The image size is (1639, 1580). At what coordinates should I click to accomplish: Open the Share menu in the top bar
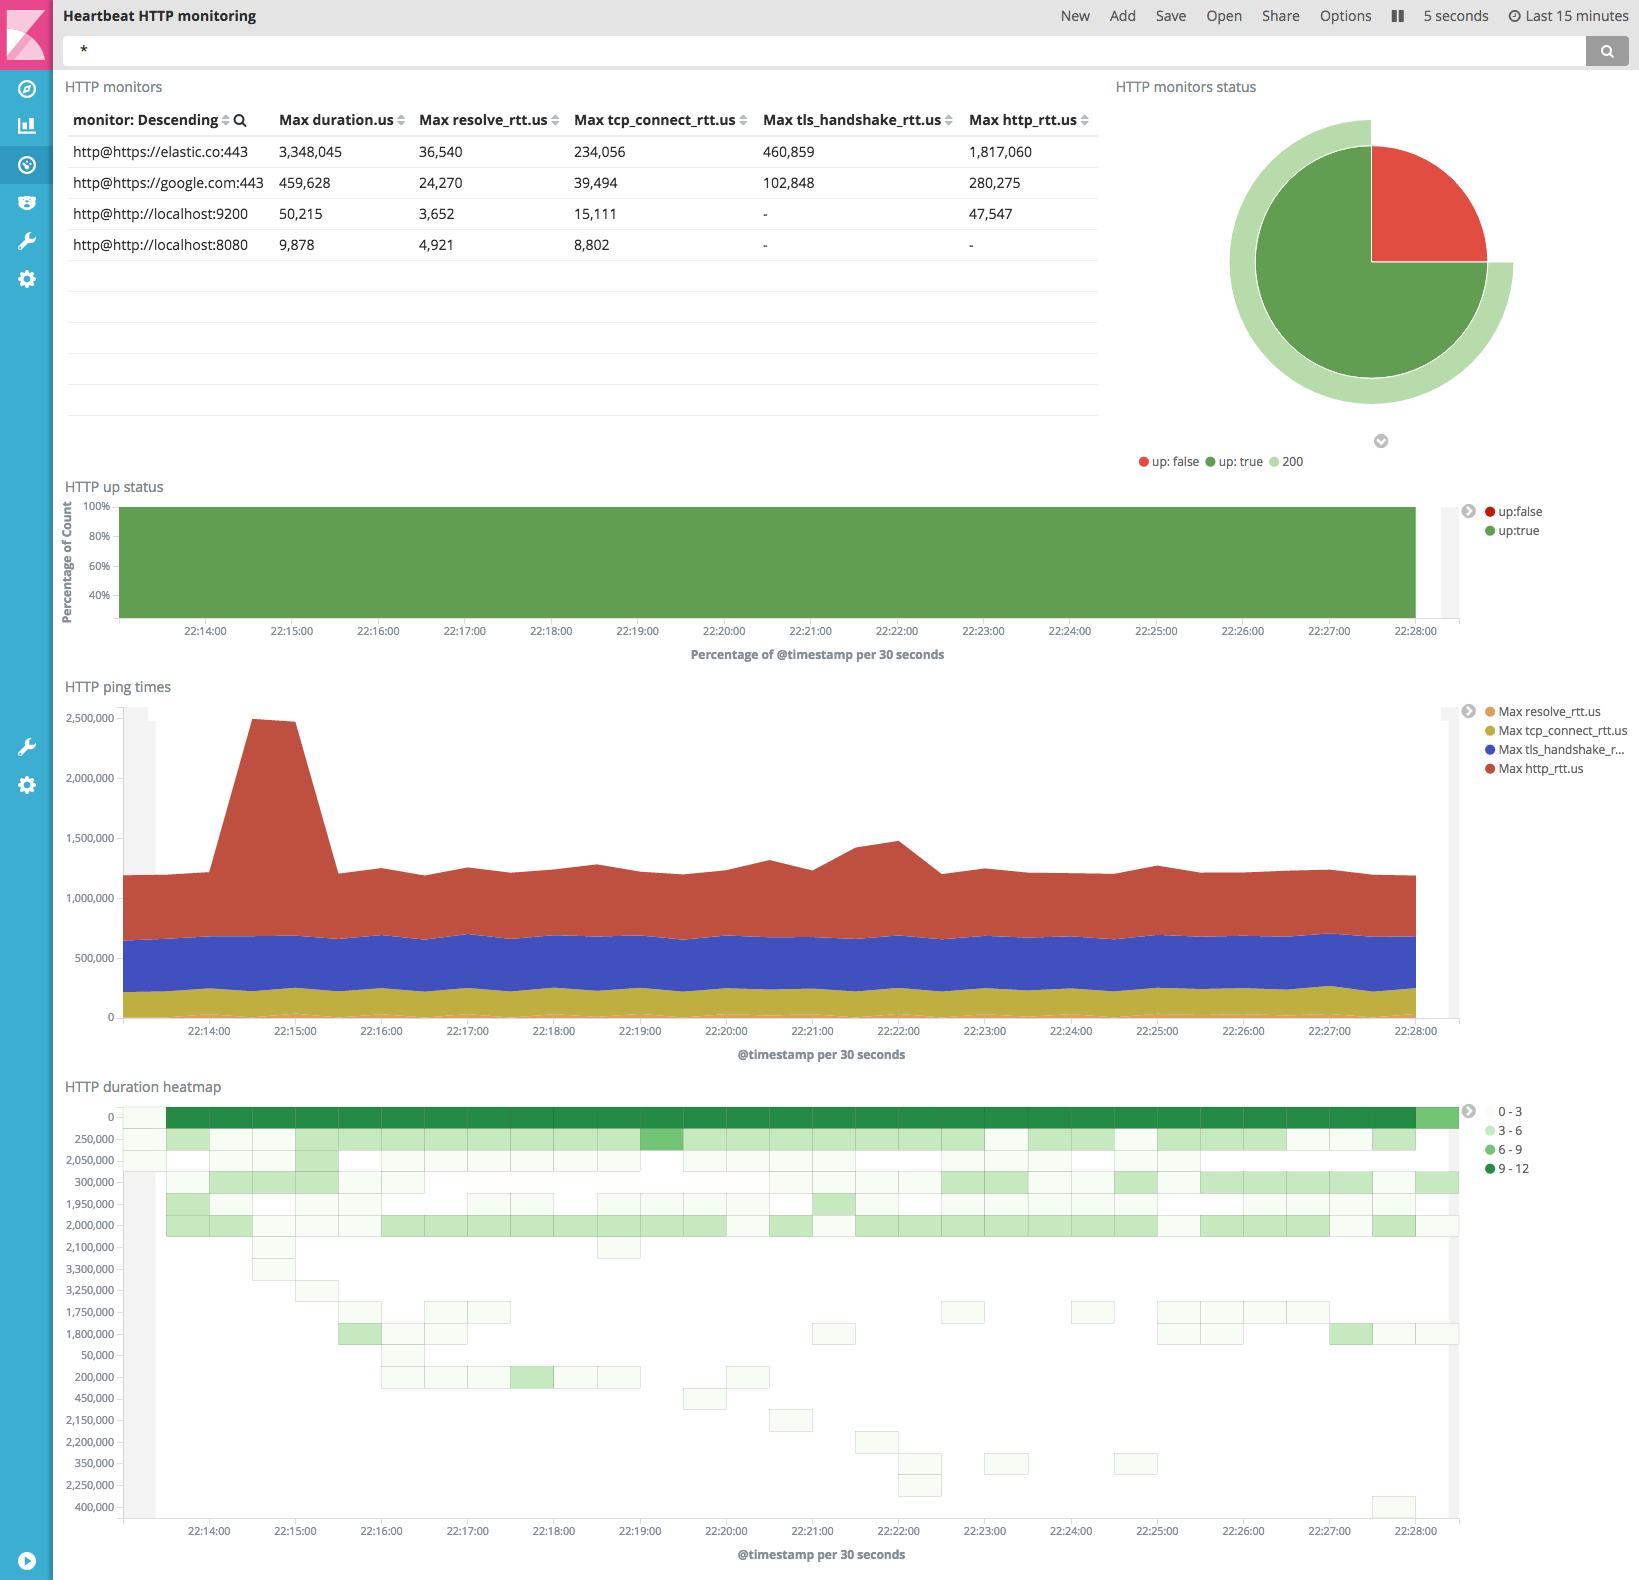click(1280, 16)
